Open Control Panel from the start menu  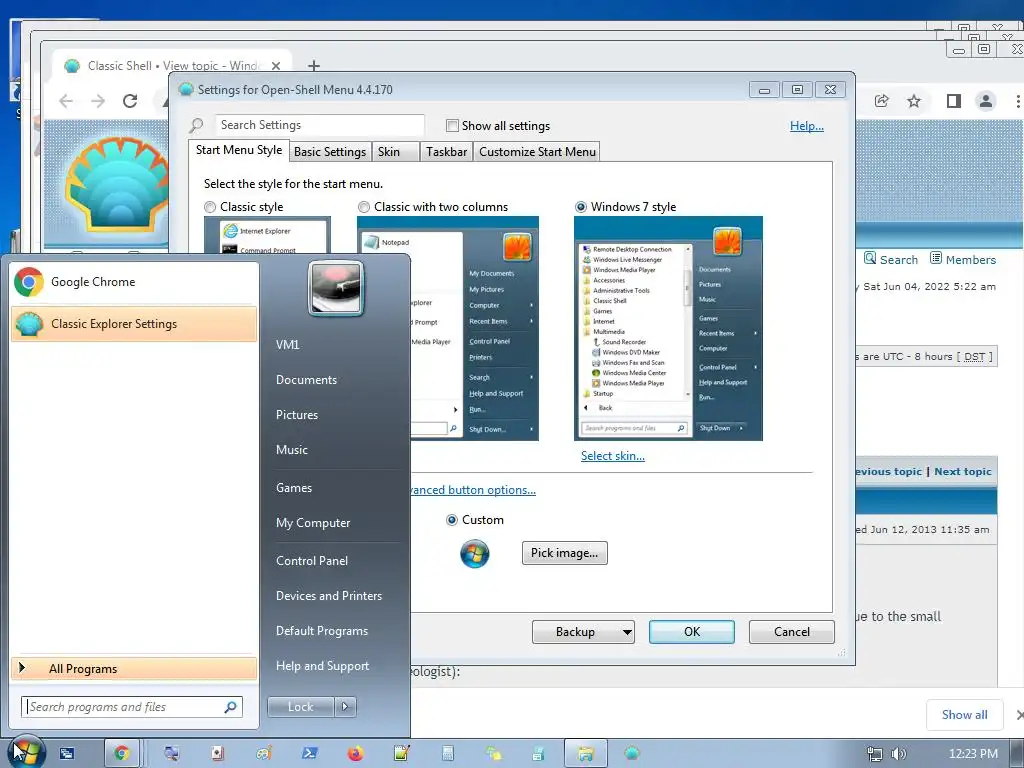click(x=312, y=561)
